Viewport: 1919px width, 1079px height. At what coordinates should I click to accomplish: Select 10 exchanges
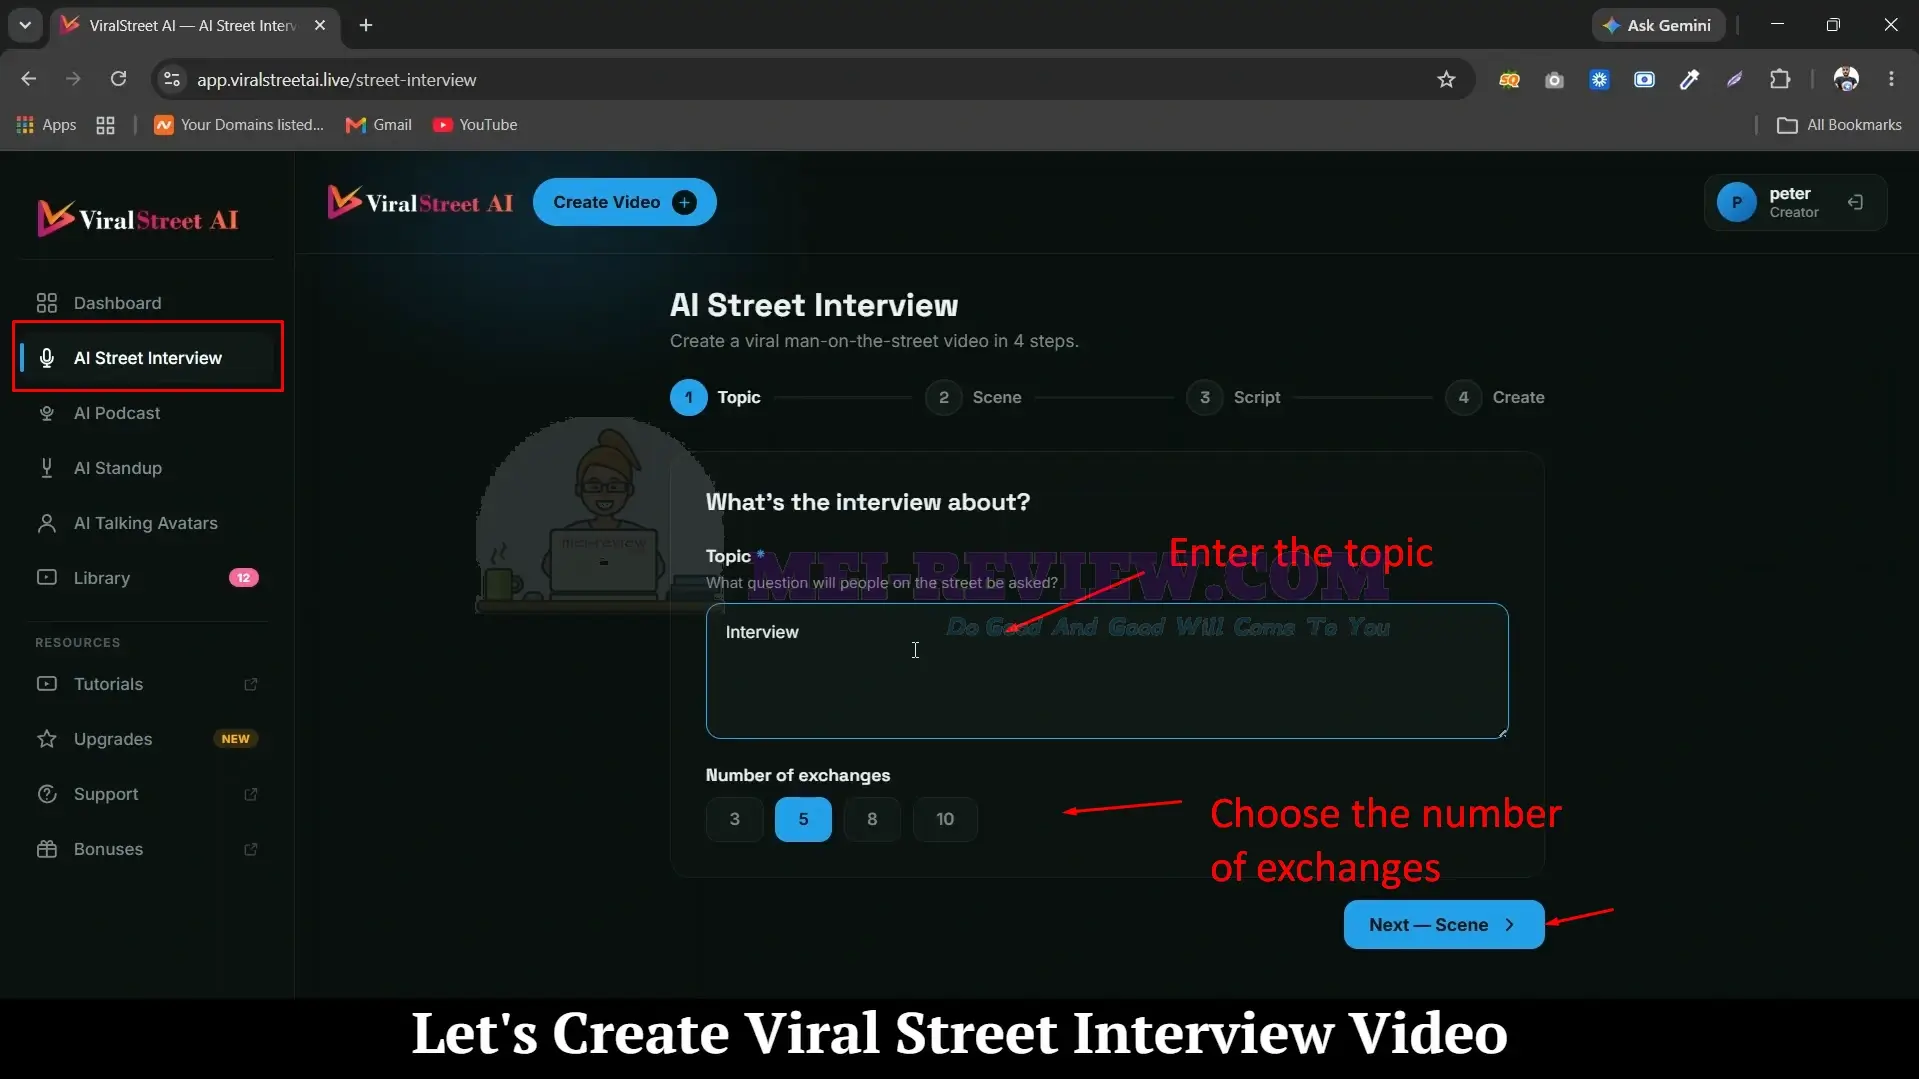pos(945,819)
